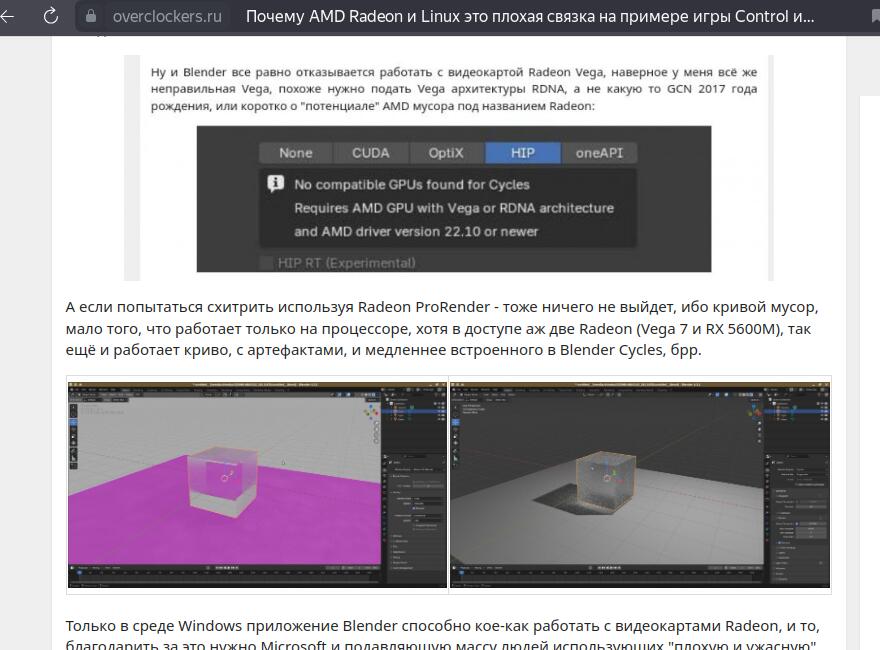Go back using the browser back arrow

coord(7,16)
